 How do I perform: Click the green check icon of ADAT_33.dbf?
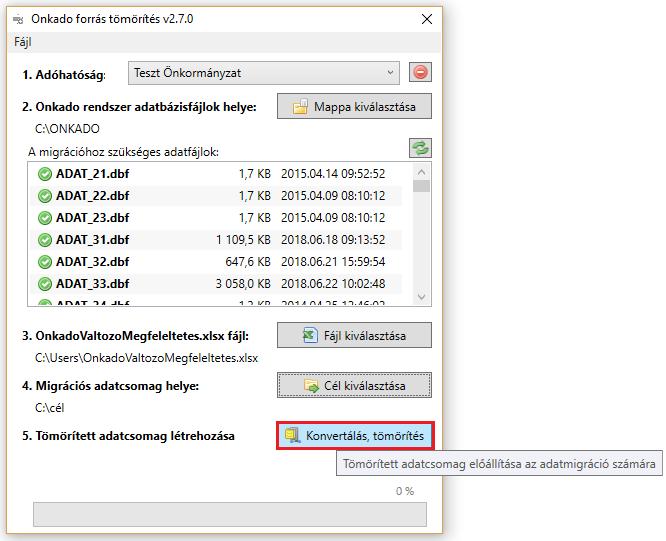[45, 284]
